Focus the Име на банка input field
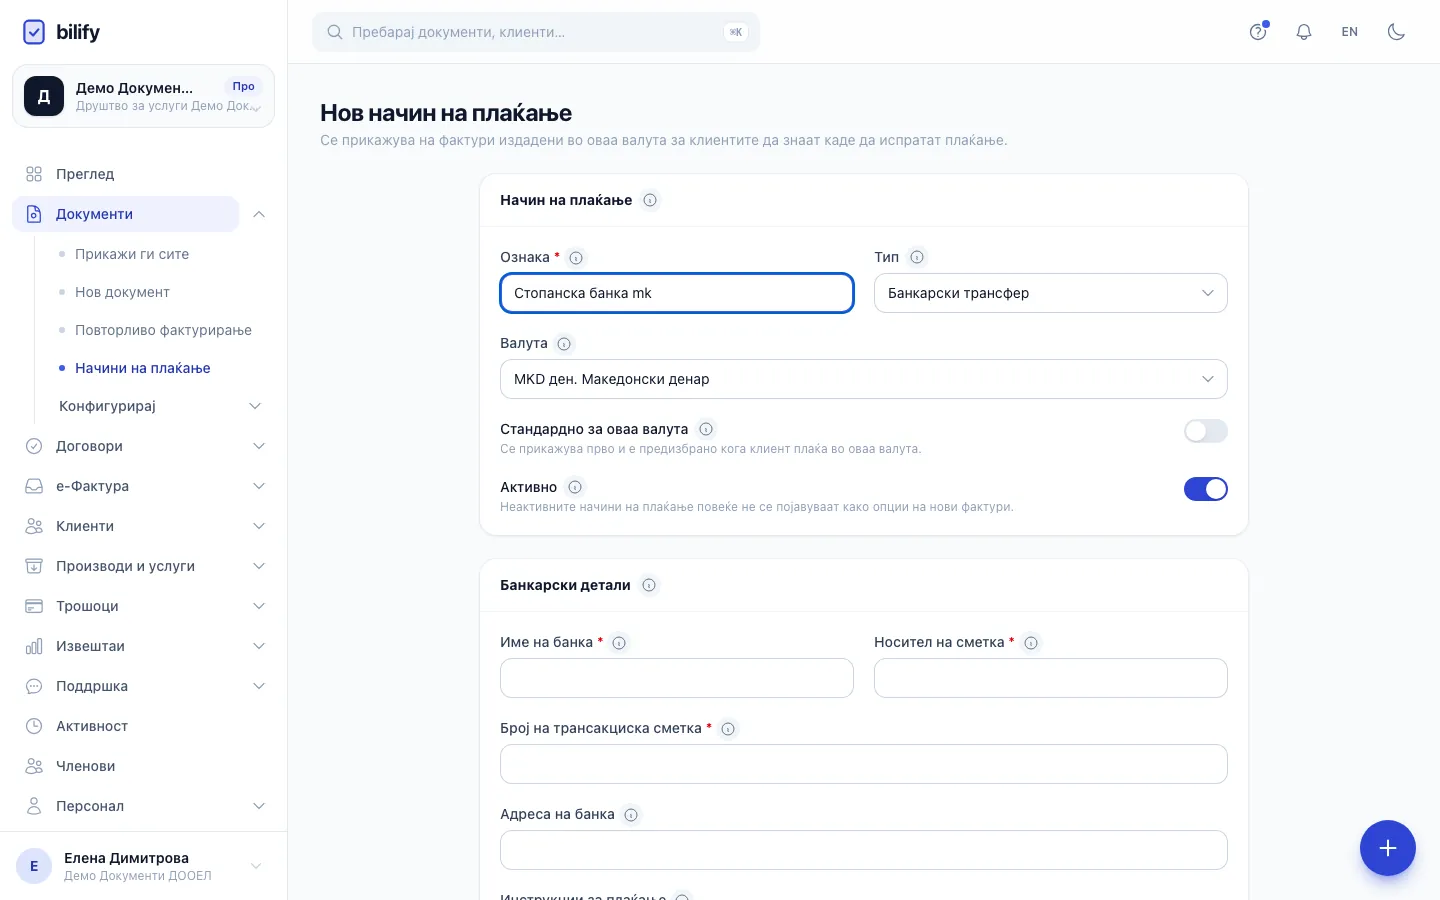 click(x=677, y=678)
